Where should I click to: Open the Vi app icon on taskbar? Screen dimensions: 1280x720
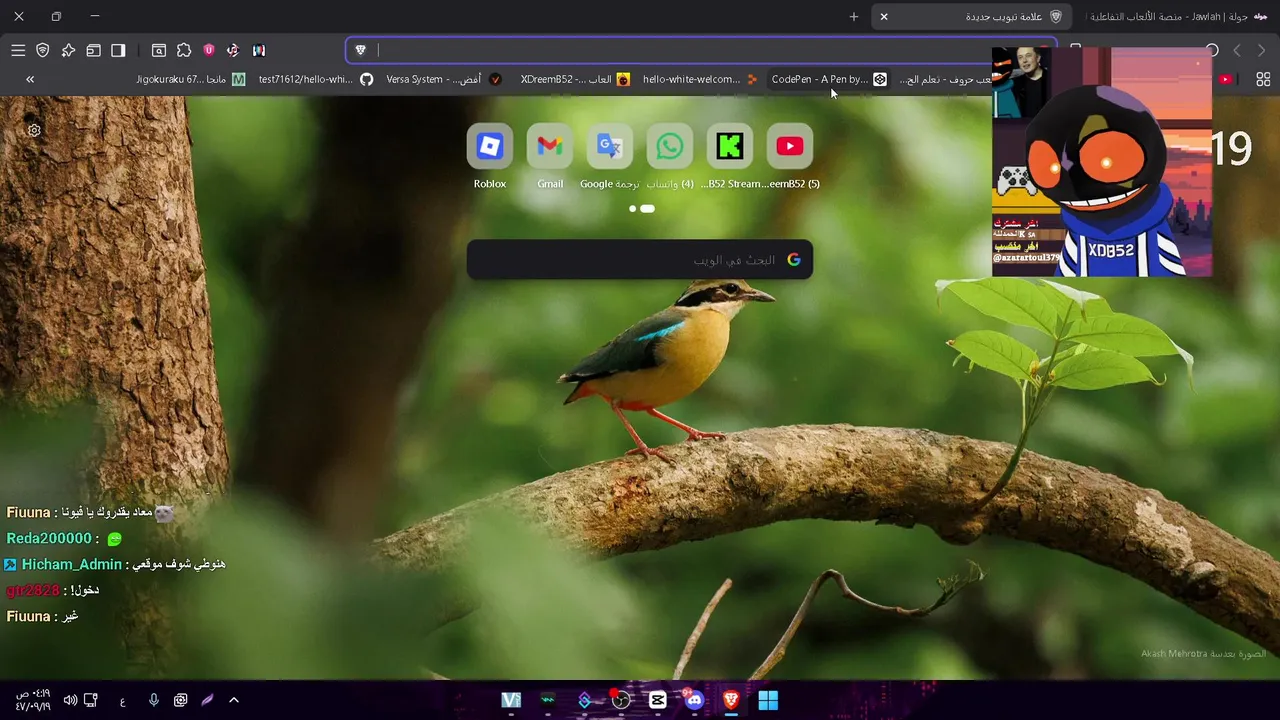click(x=511, y=700)
